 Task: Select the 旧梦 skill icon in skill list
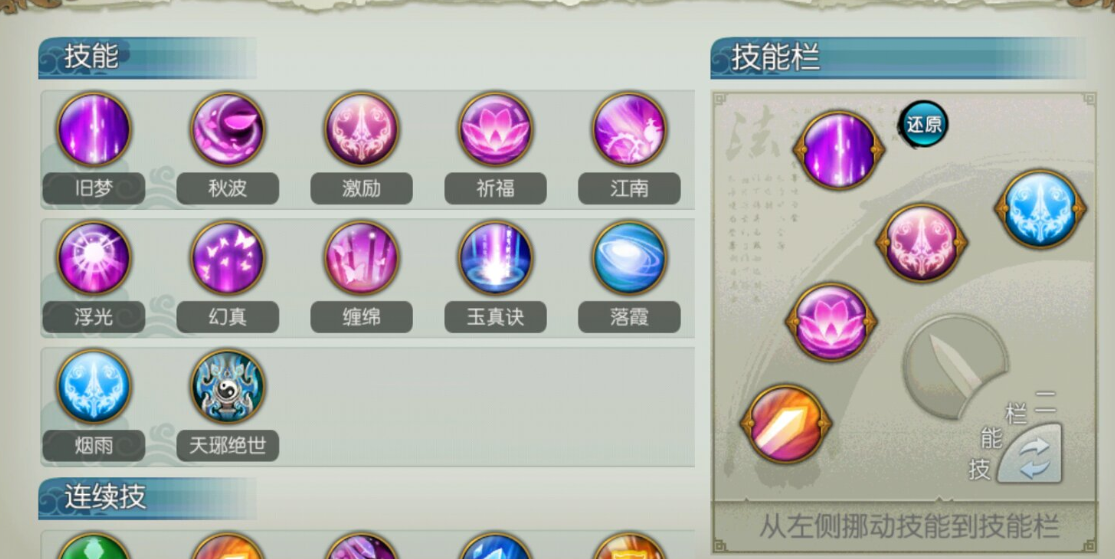94,129
